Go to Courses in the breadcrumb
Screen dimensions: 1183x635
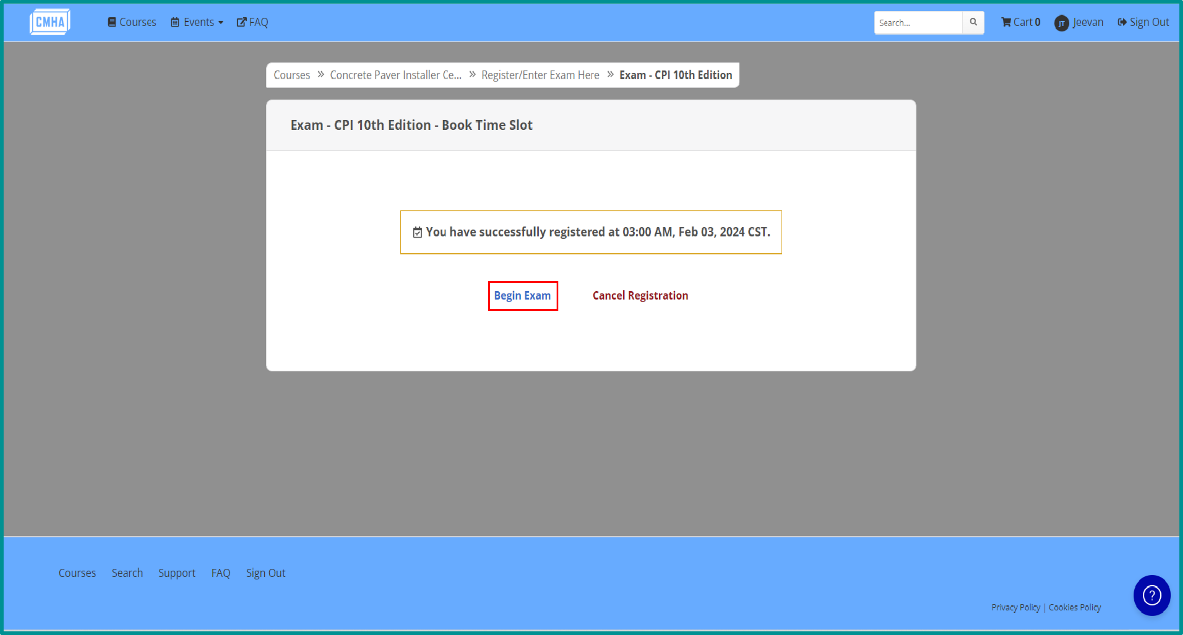[292, 75]
